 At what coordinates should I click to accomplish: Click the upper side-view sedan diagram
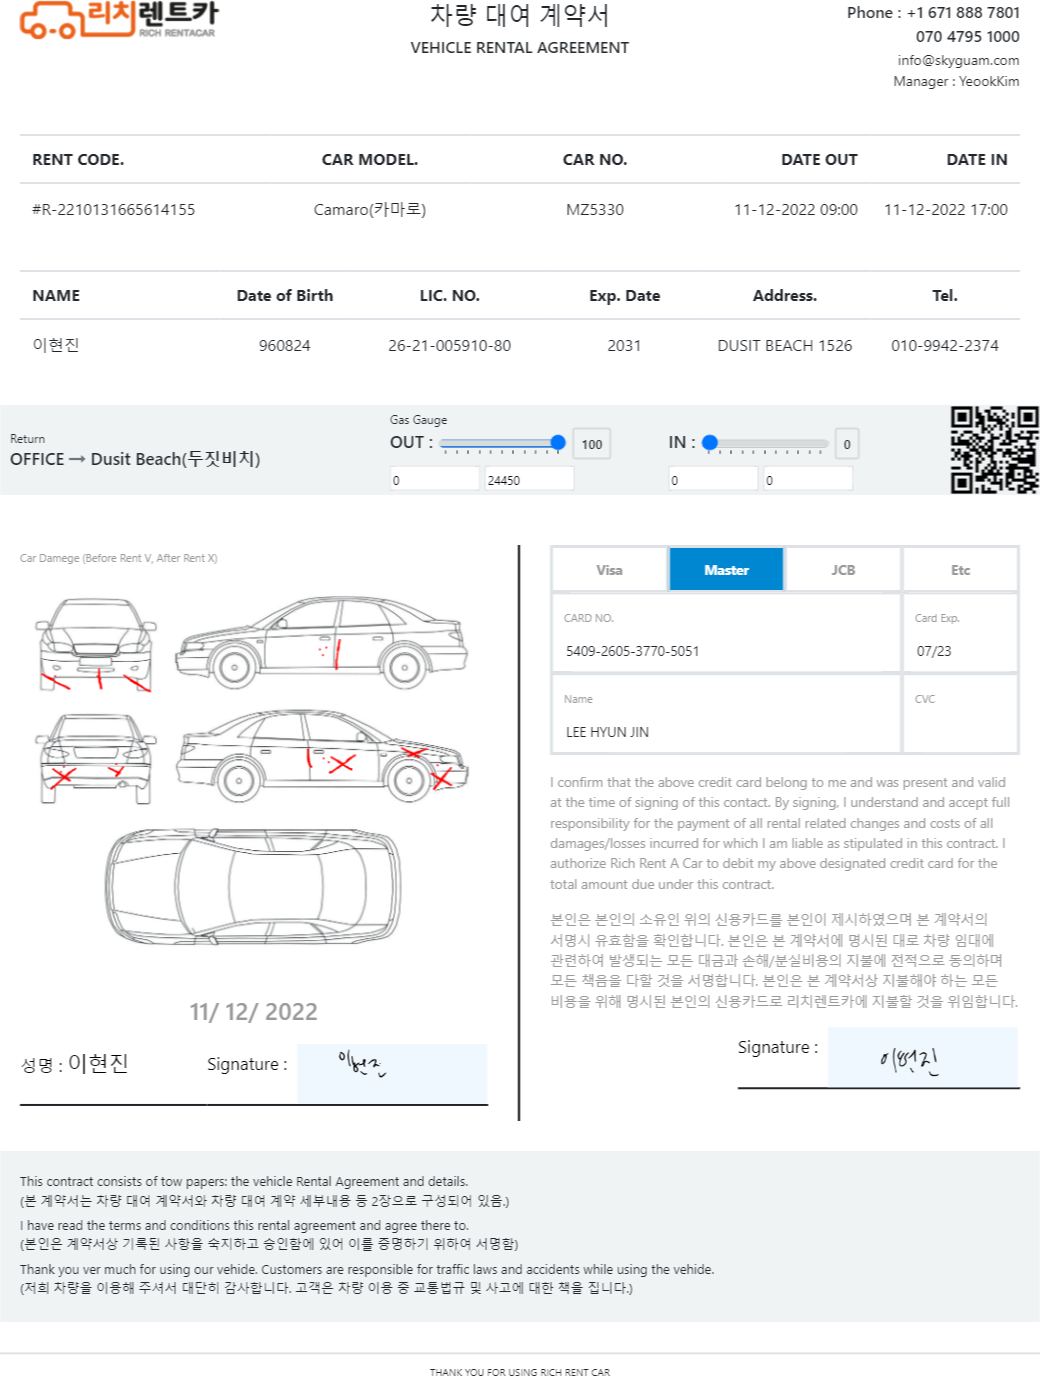coord(321,641)
